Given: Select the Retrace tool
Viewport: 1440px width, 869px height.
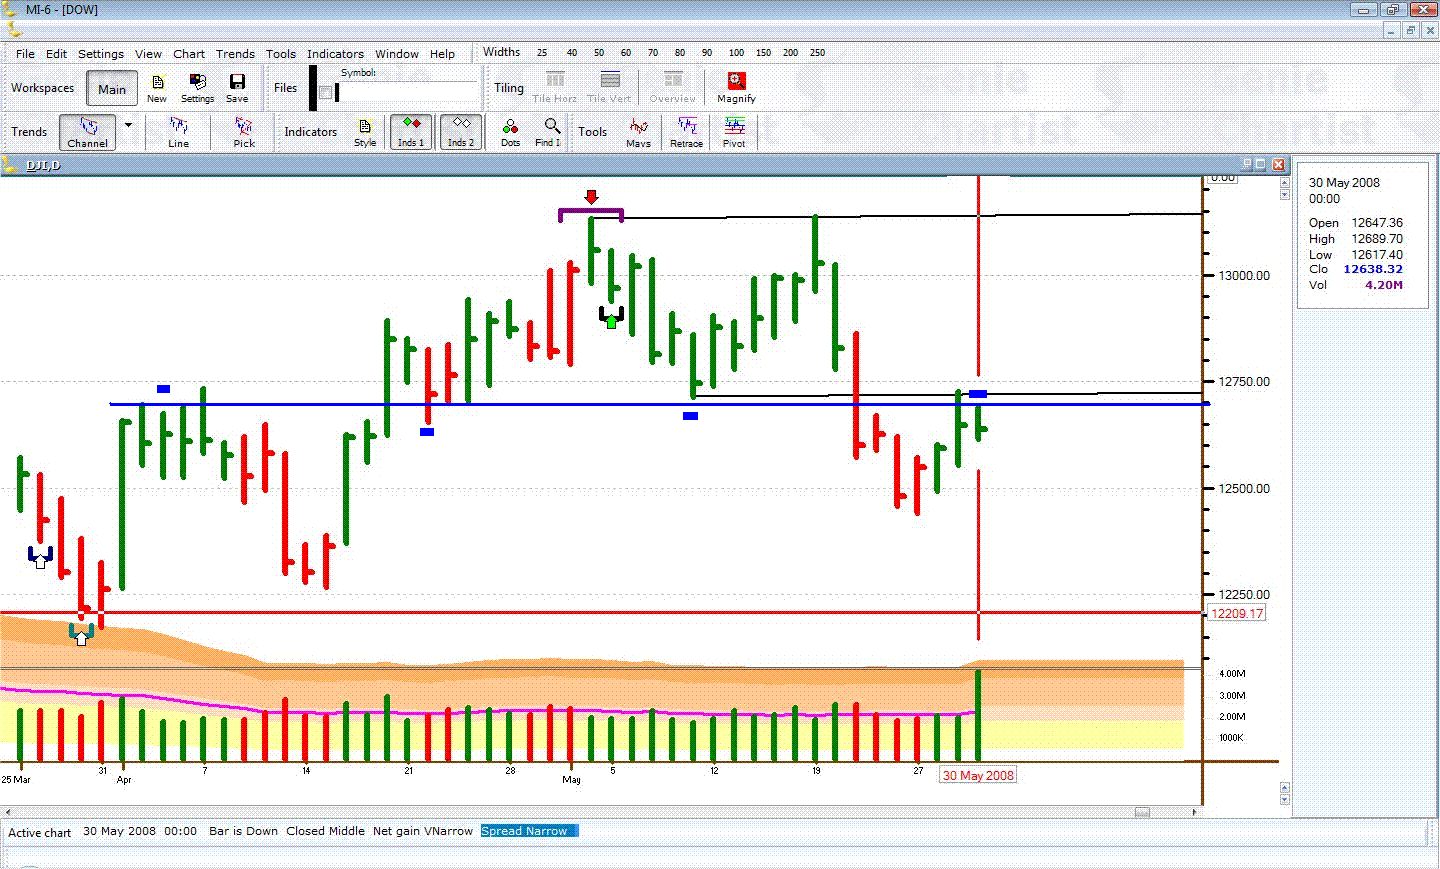Looking at the screenshot, I should (x=686, y=132).
